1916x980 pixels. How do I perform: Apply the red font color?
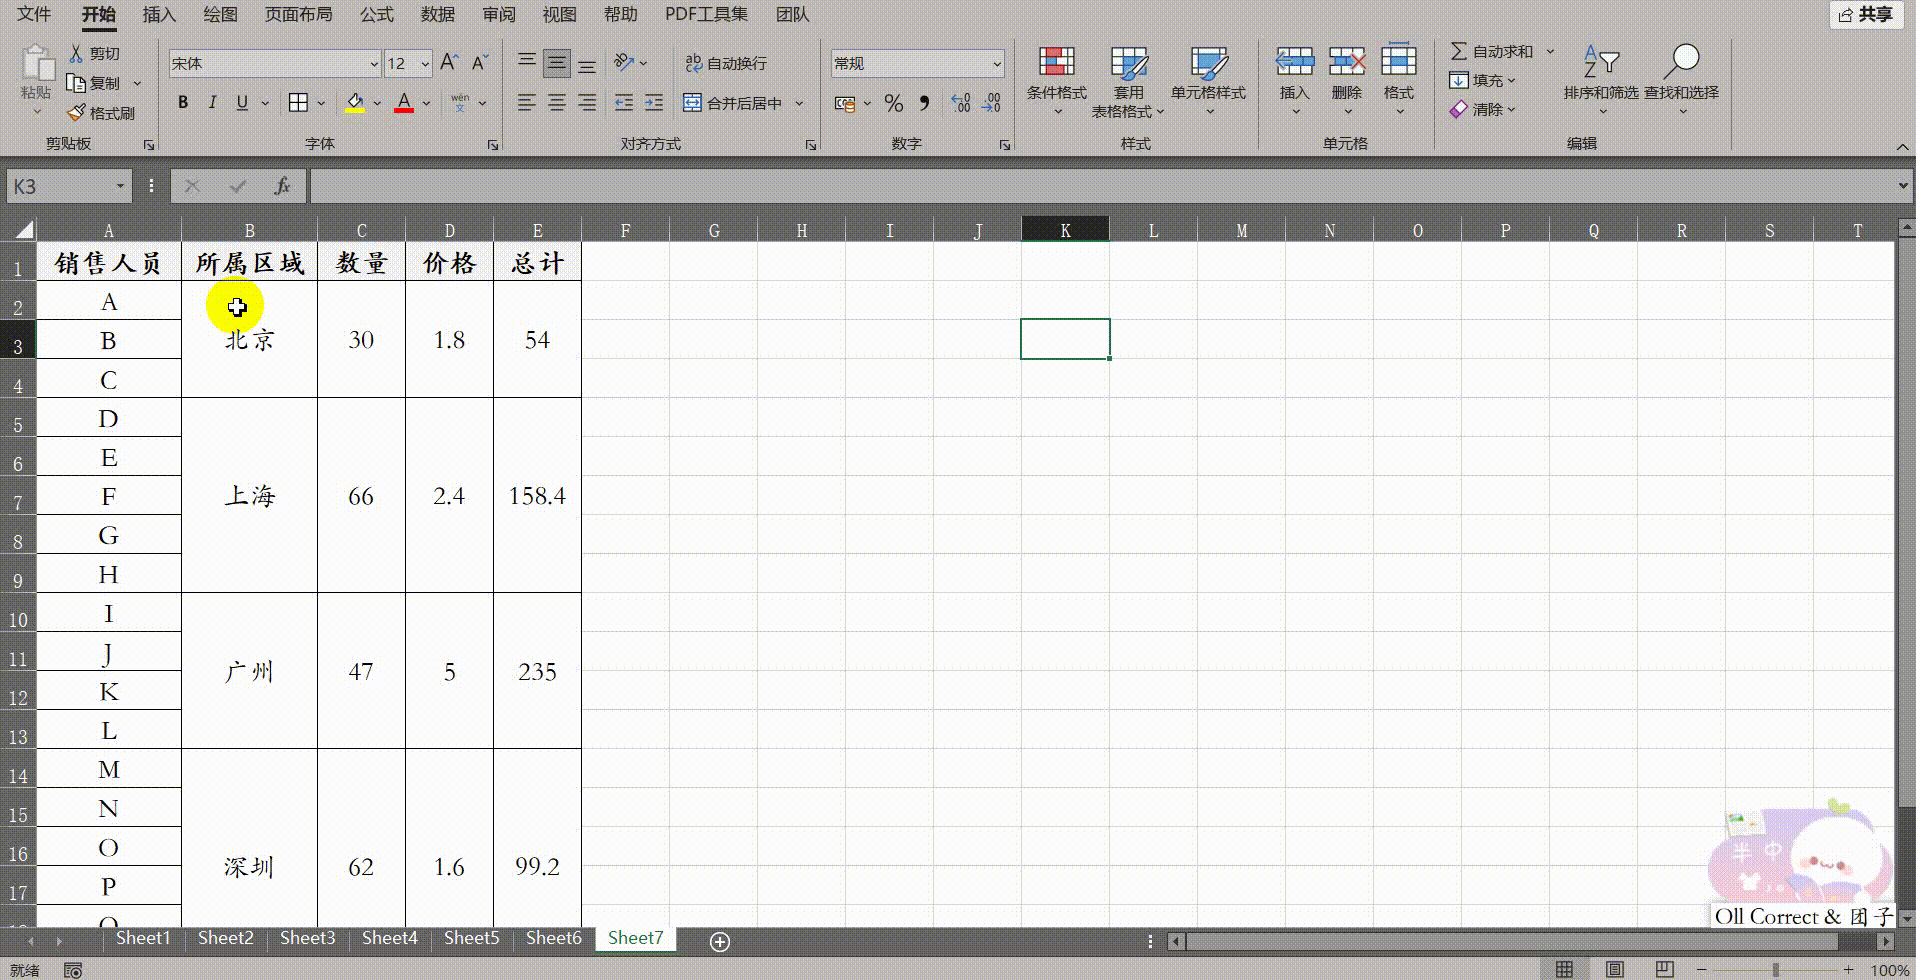(x=404, y=102)
